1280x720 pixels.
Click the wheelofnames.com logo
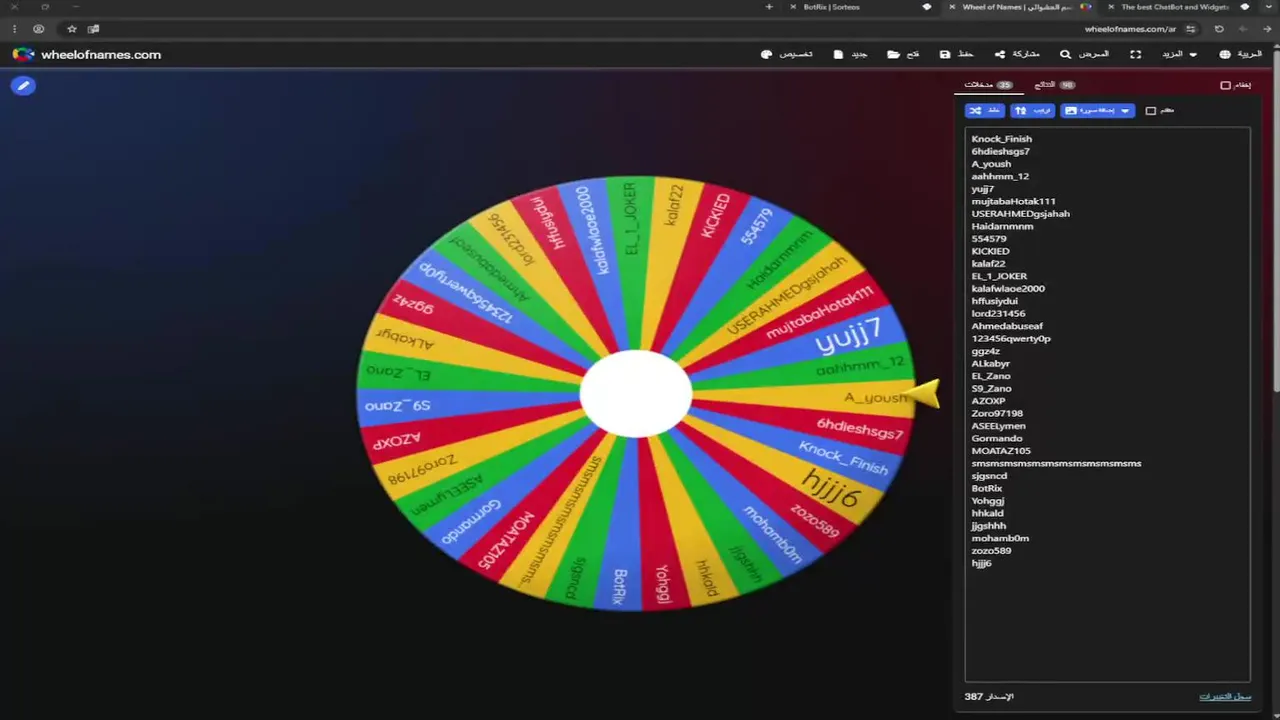pos(87,55)
